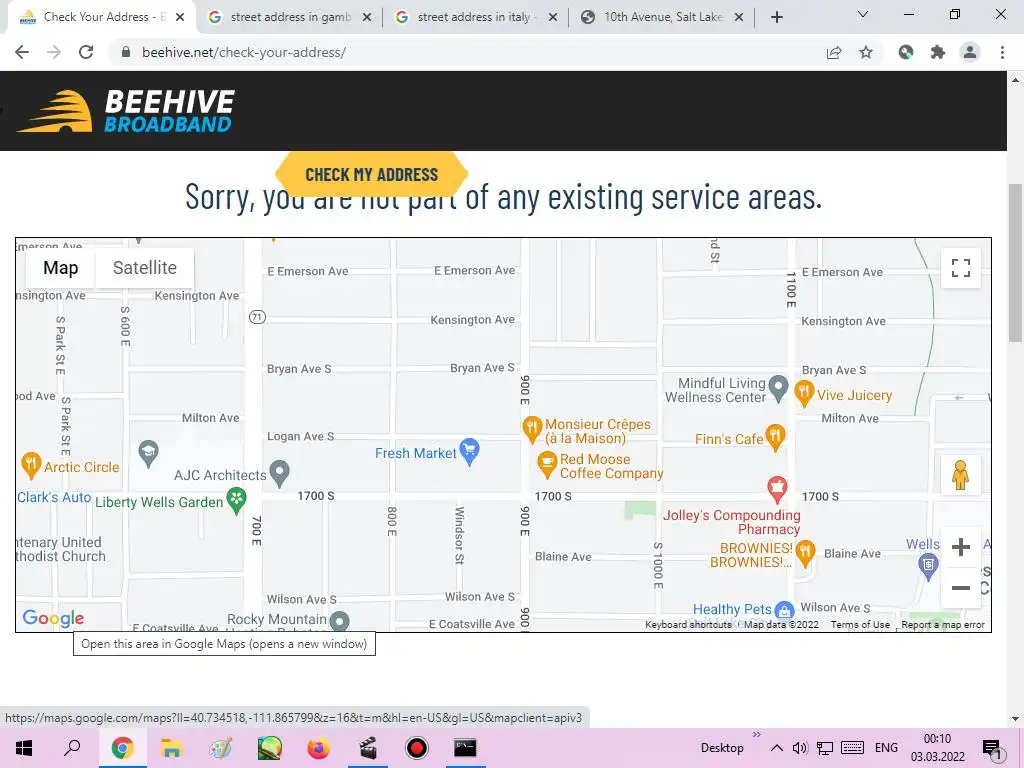Toggle fullscreen map view
Viewport: 1024px width, 768px height.
click(x=961, y=268)
